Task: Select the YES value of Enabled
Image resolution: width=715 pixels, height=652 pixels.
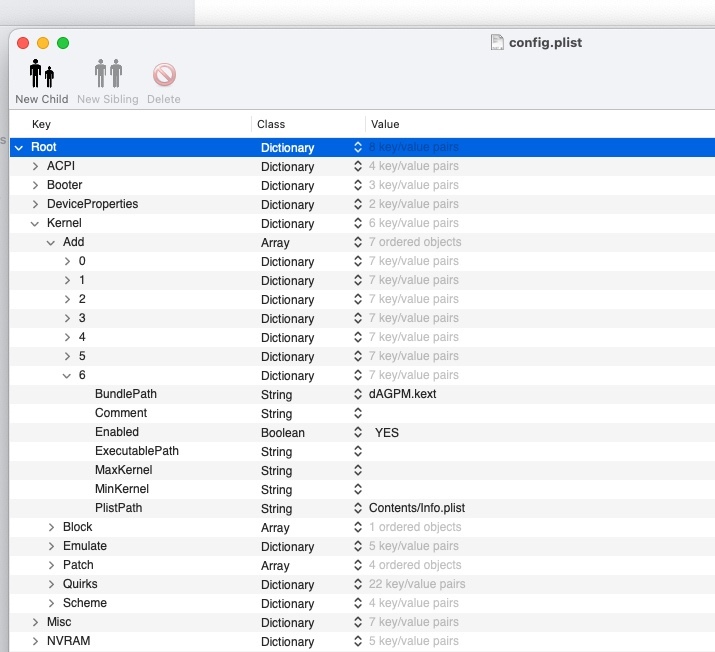Action: [387, 433]
